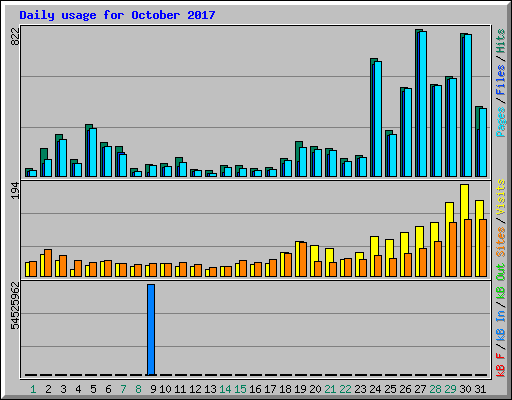Image resolution: width=512 pixels, height=400 pixels.
Task: Click day label 29 on the x-axis
Action: click(x=450, y=389)
